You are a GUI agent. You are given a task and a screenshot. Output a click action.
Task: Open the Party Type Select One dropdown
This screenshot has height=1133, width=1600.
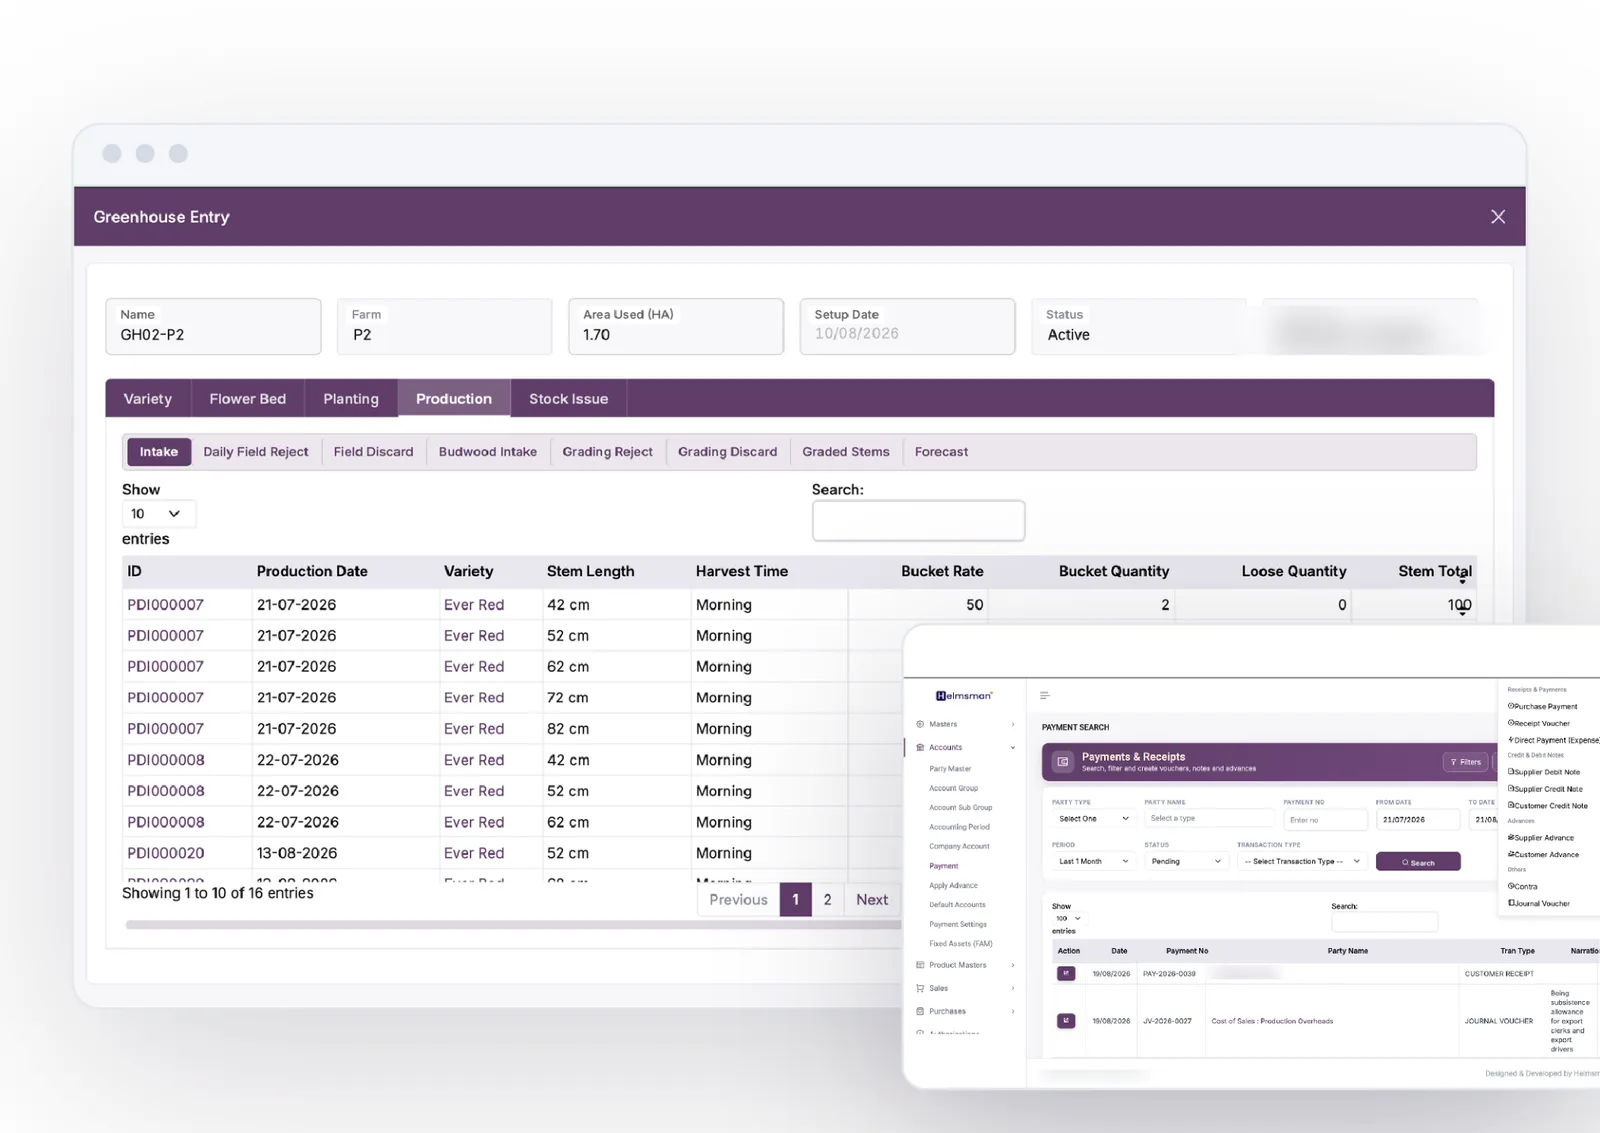pyautogui.click(x=1093, y=819)
